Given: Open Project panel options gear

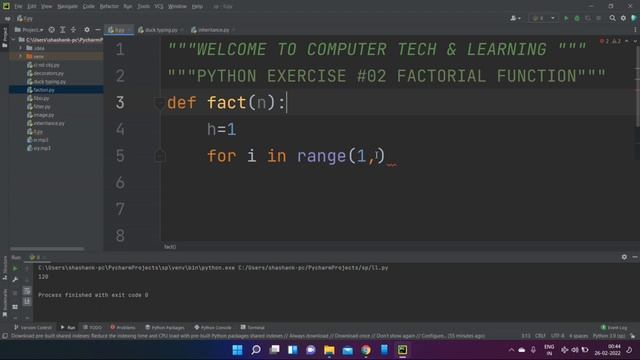Looking at the screenshot, I should point(87,30).
